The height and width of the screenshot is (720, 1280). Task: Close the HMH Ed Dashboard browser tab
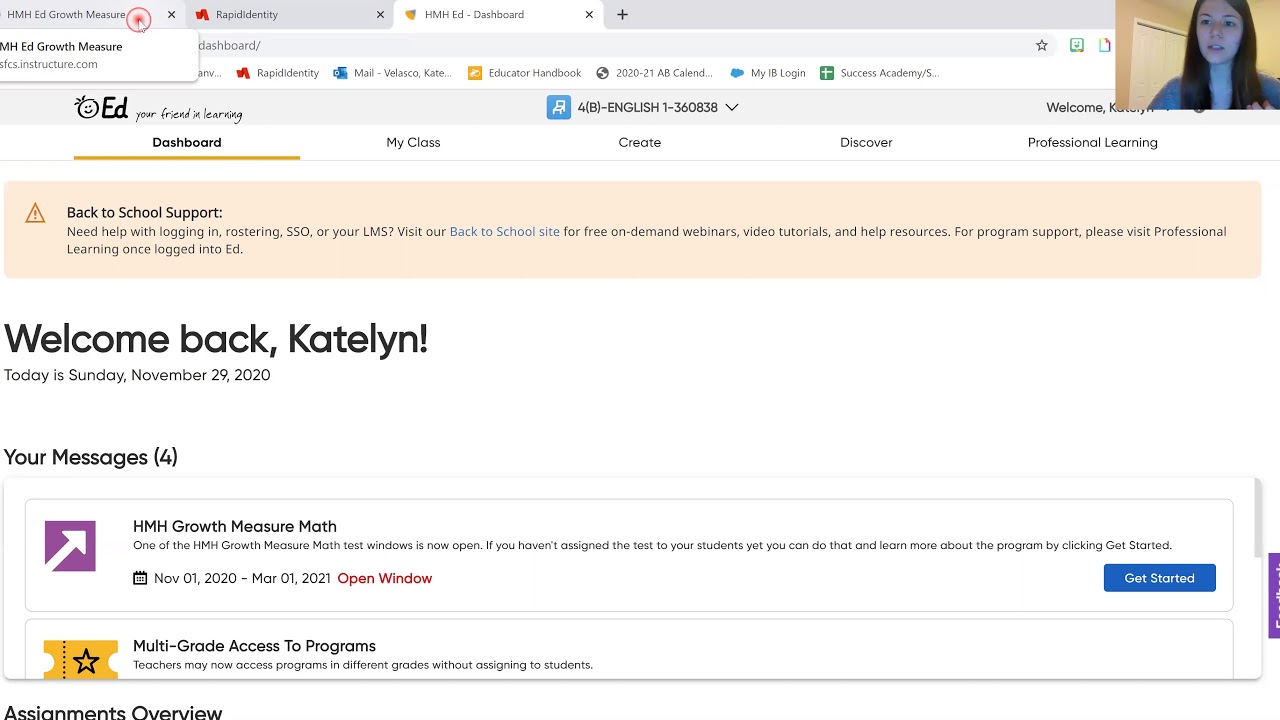click(x=589, y=15)
